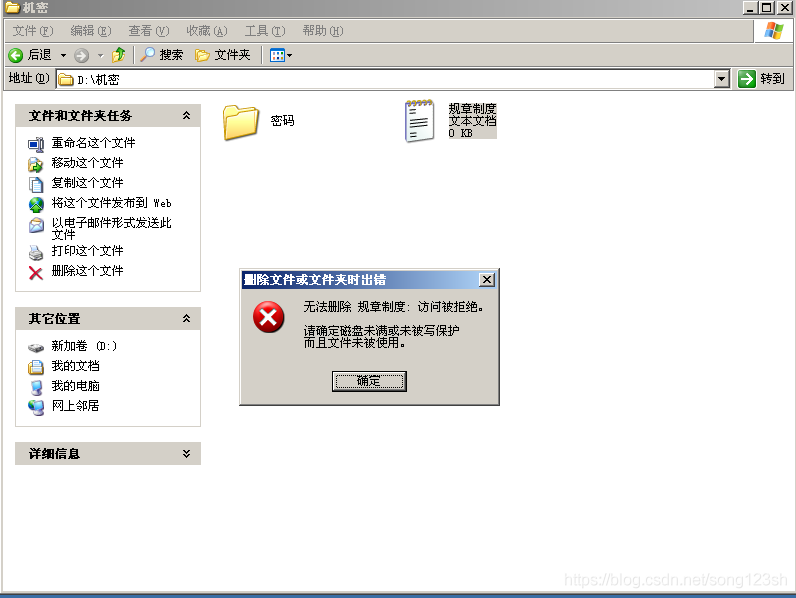The height and width of the screenshot is (598, 796).
Task: Open the 搜索 search toolbar button
Action: 161,54
